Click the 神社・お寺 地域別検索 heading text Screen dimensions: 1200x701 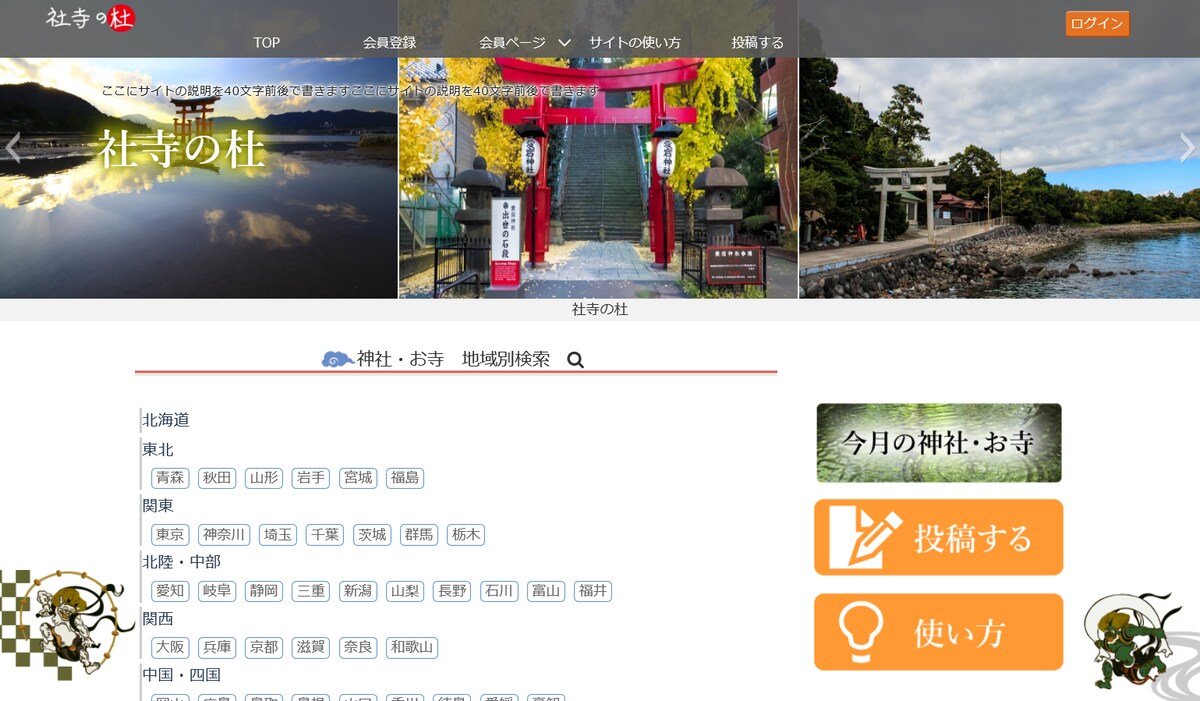pyautogui.click(x=454, y=359)
